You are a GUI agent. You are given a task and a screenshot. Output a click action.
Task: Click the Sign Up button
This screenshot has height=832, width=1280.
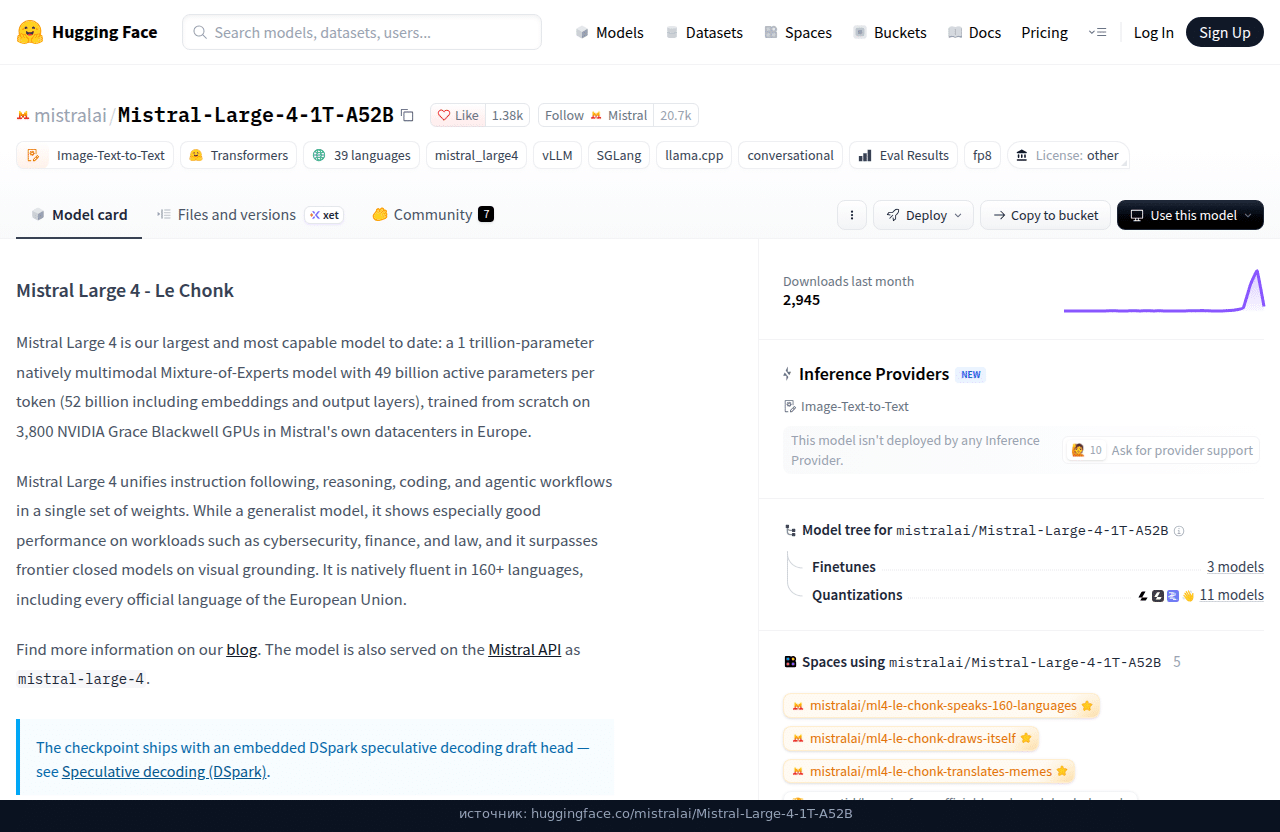[x=1225, y=32]
